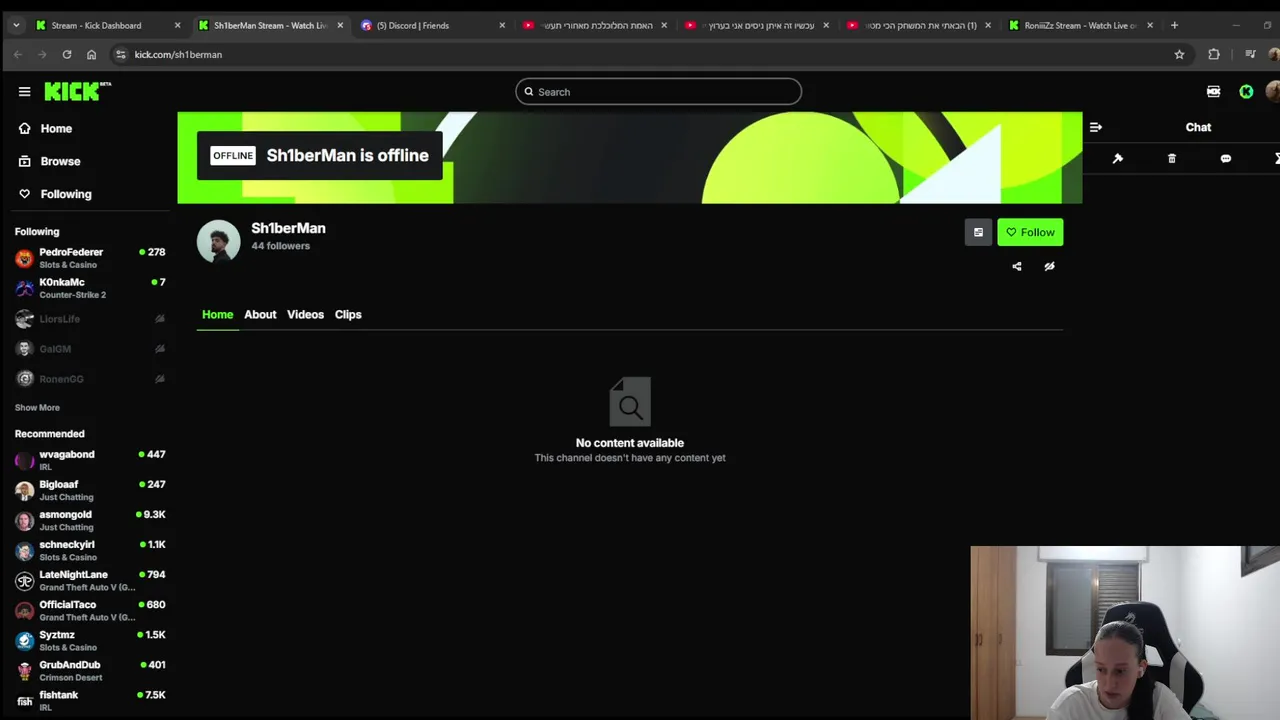Open PedroFederer channel
Image resolution: width=1280 pixels, height=720 pixels.
click(90, 258)
